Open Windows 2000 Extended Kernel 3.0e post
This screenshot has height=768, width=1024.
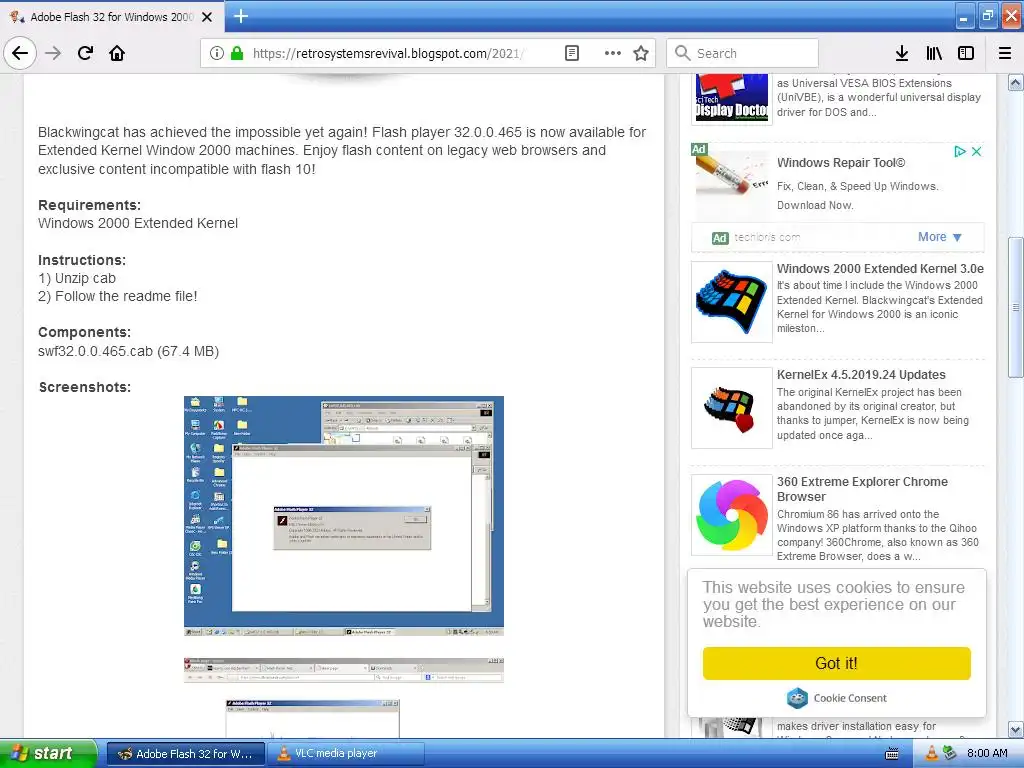coord(880,268)
